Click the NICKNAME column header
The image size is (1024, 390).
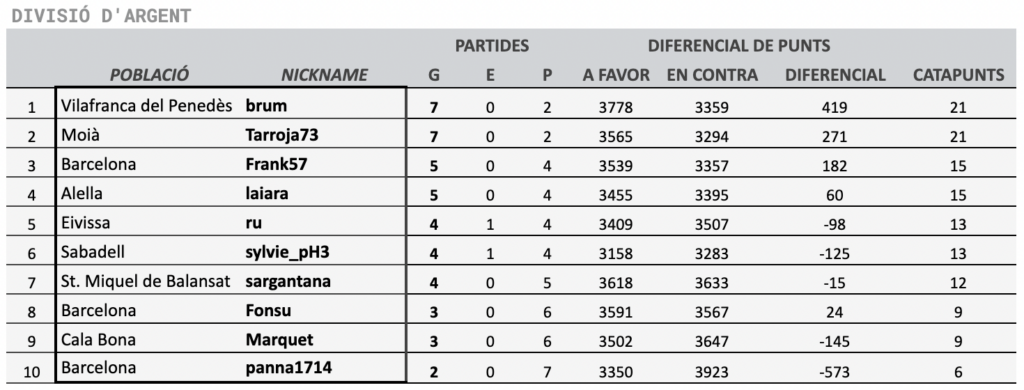[x=324, y=75]
